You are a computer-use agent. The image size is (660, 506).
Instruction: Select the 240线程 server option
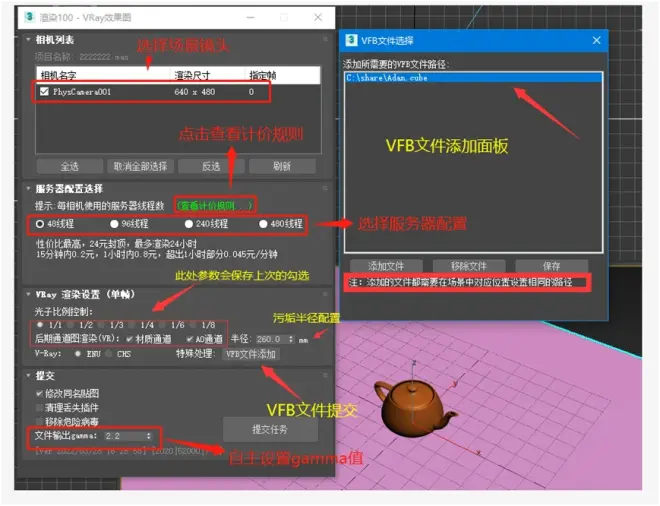[x=189, y=224]
